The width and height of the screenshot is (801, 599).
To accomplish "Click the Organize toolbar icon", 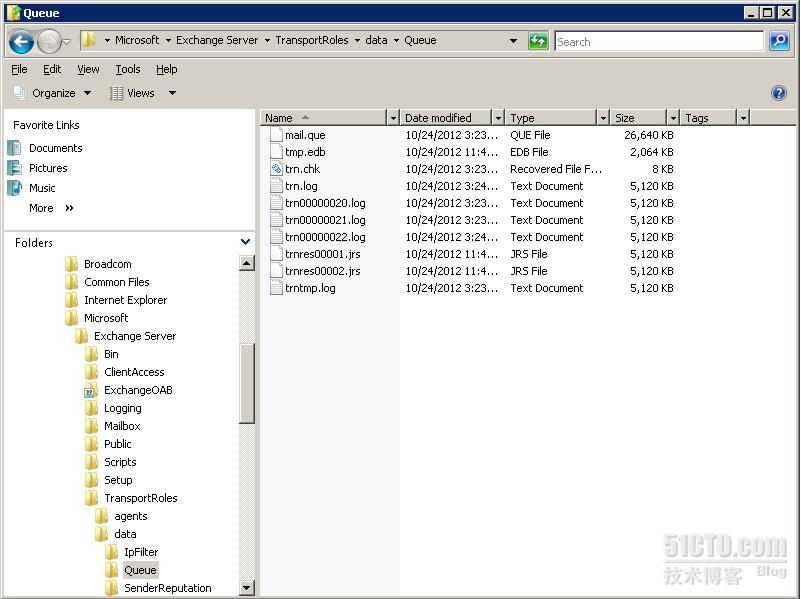I will [19, 93].
